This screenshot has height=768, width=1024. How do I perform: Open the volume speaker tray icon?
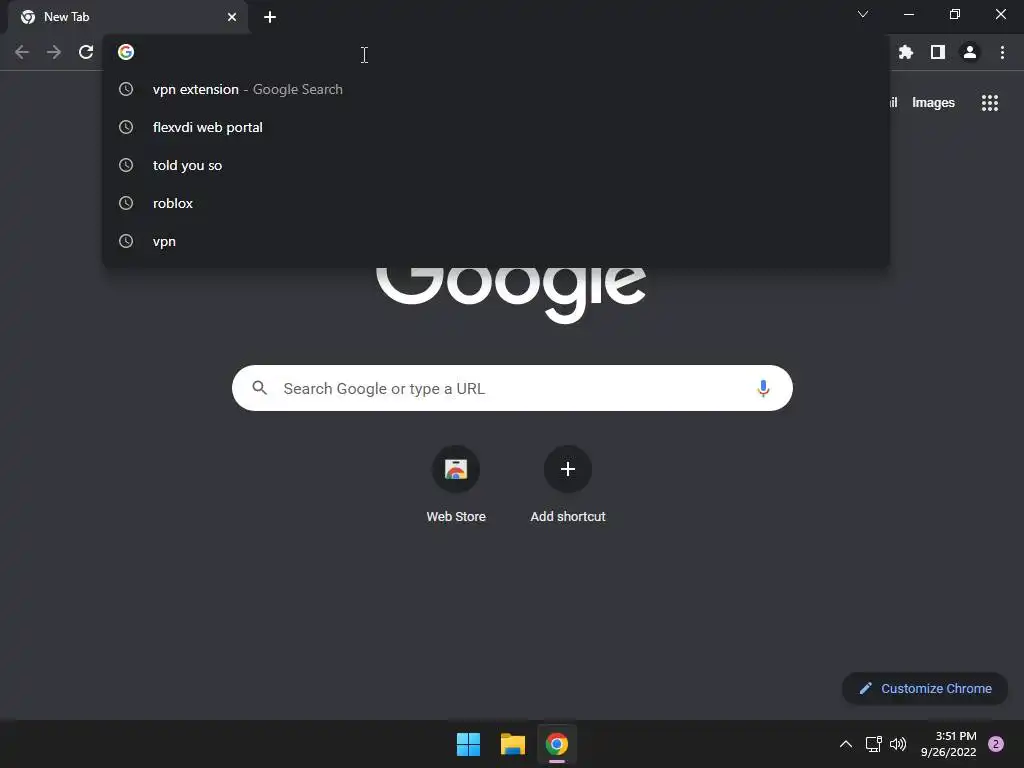click(899, 744)
